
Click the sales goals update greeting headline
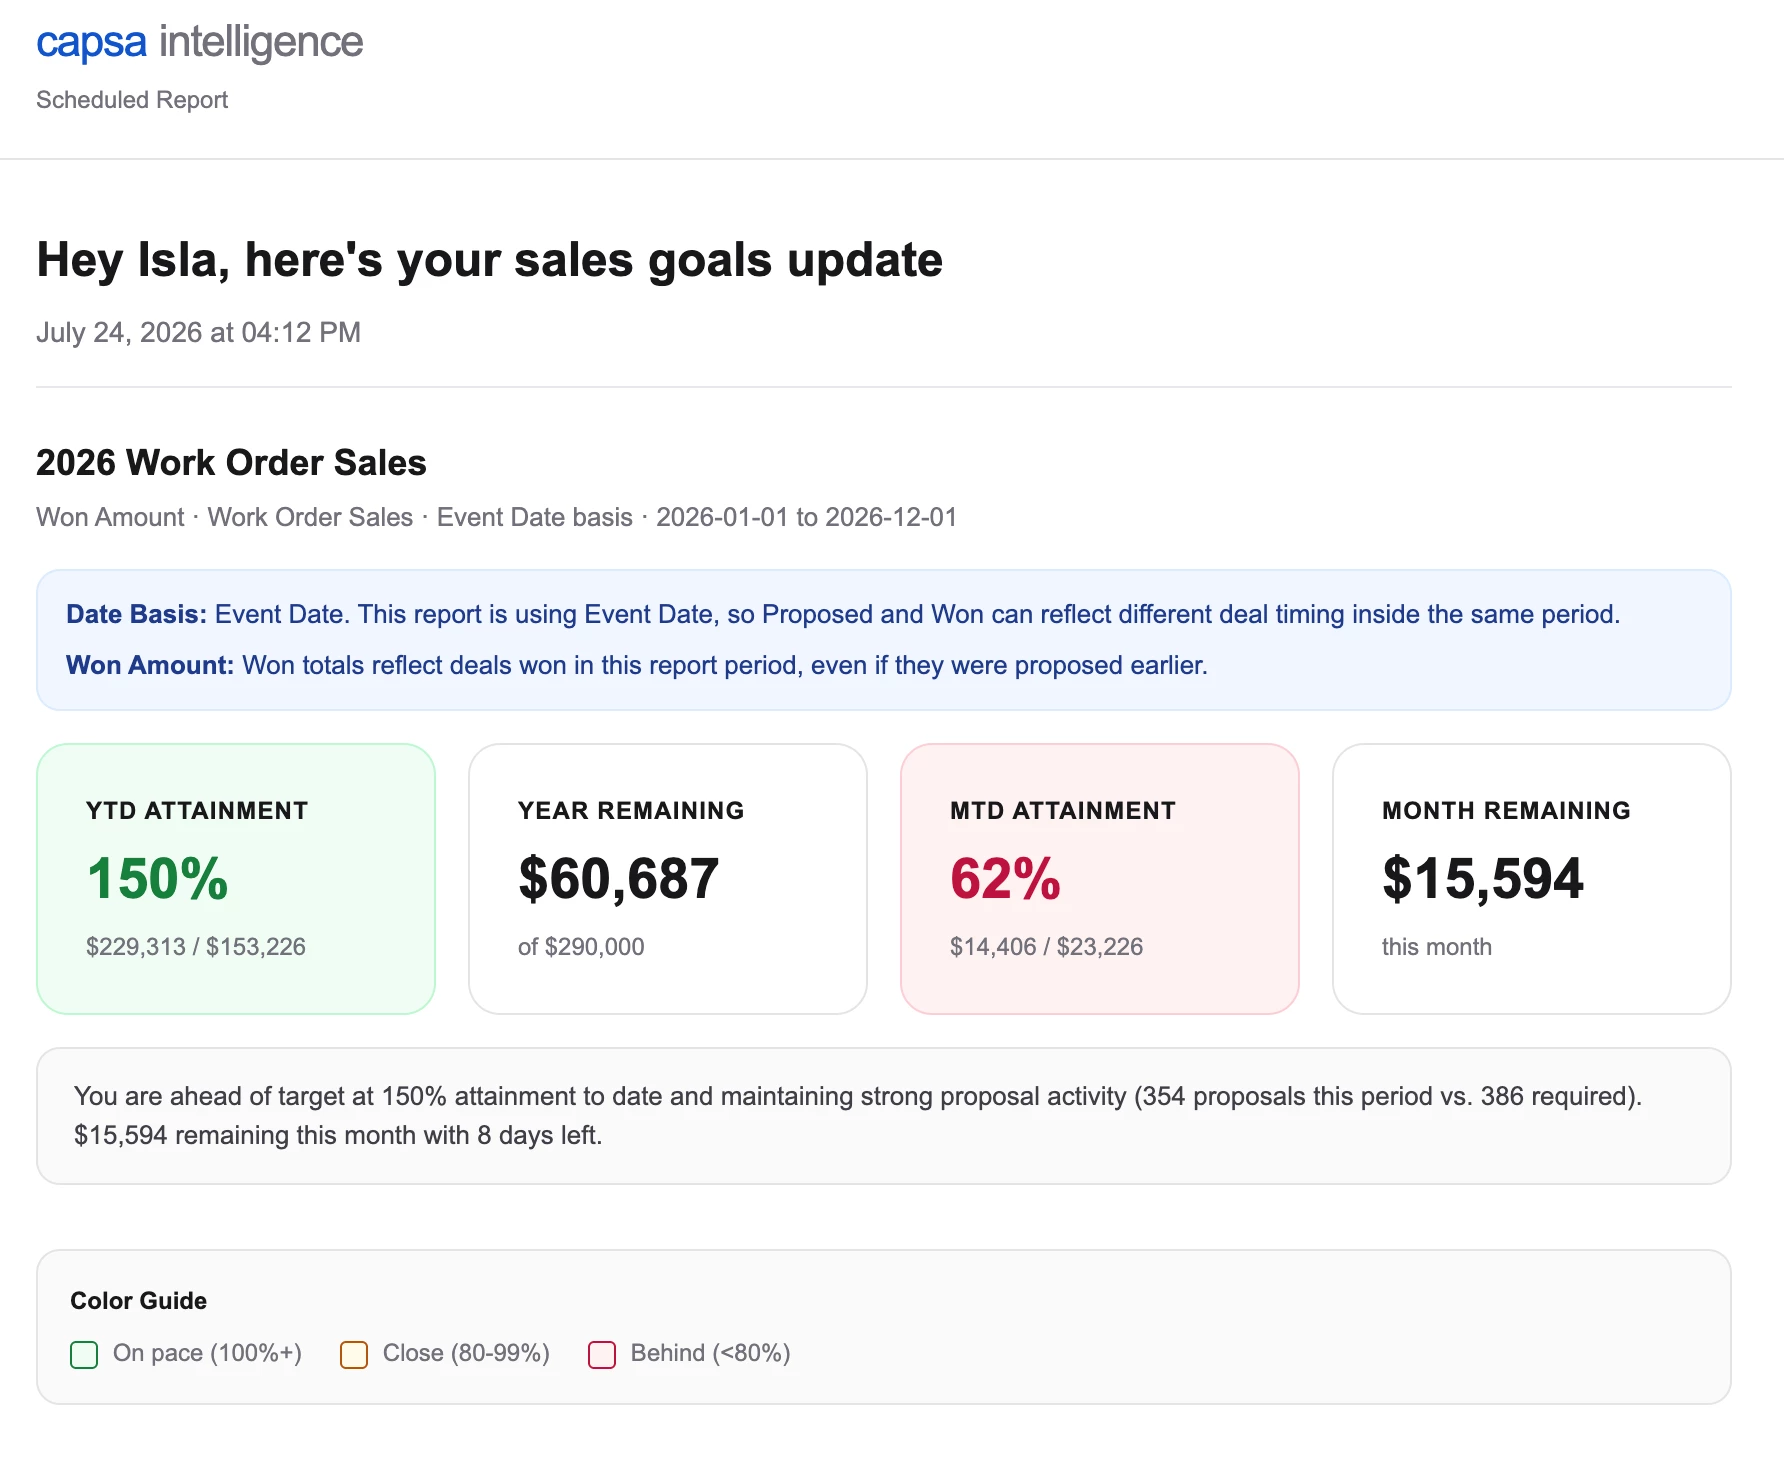(x=490, y=260)
